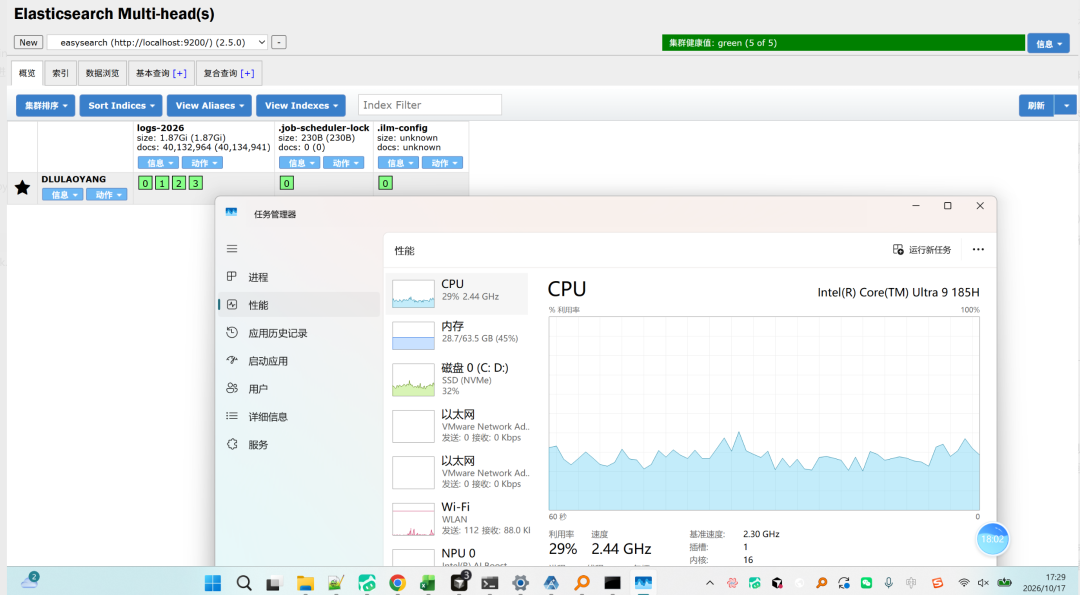The image size is (1080, 595).
Task: Open the 基本查询 tab
Action: pos(161,73)
